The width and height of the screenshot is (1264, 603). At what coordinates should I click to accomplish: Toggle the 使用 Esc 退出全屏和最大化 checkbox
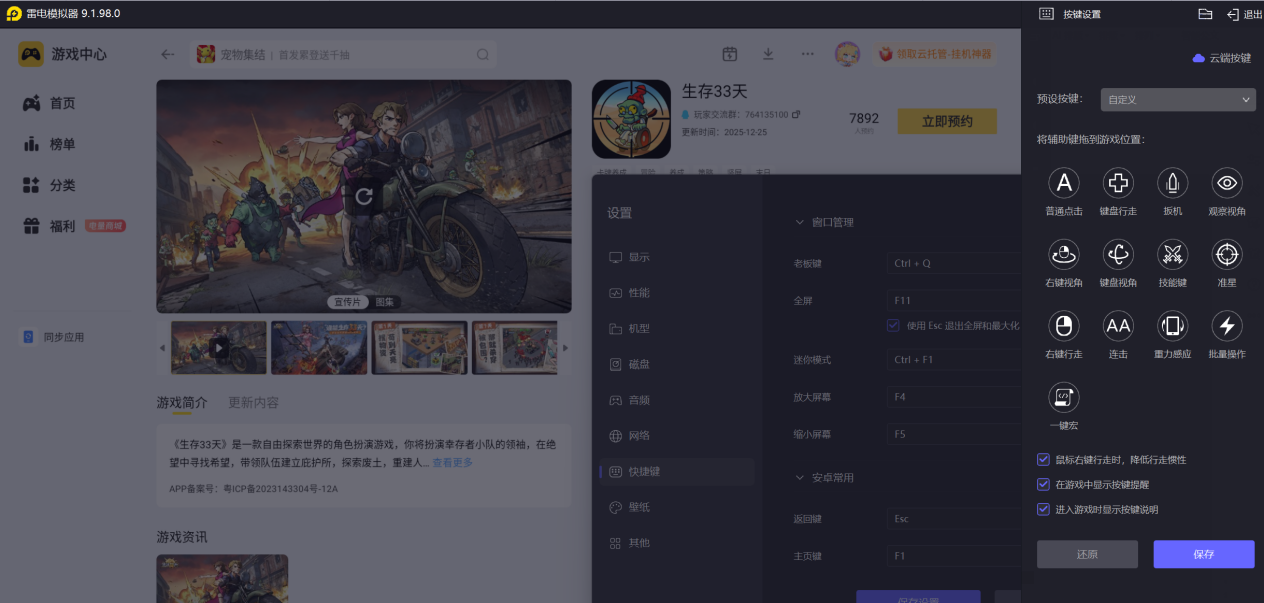click(x=893, y=323)
